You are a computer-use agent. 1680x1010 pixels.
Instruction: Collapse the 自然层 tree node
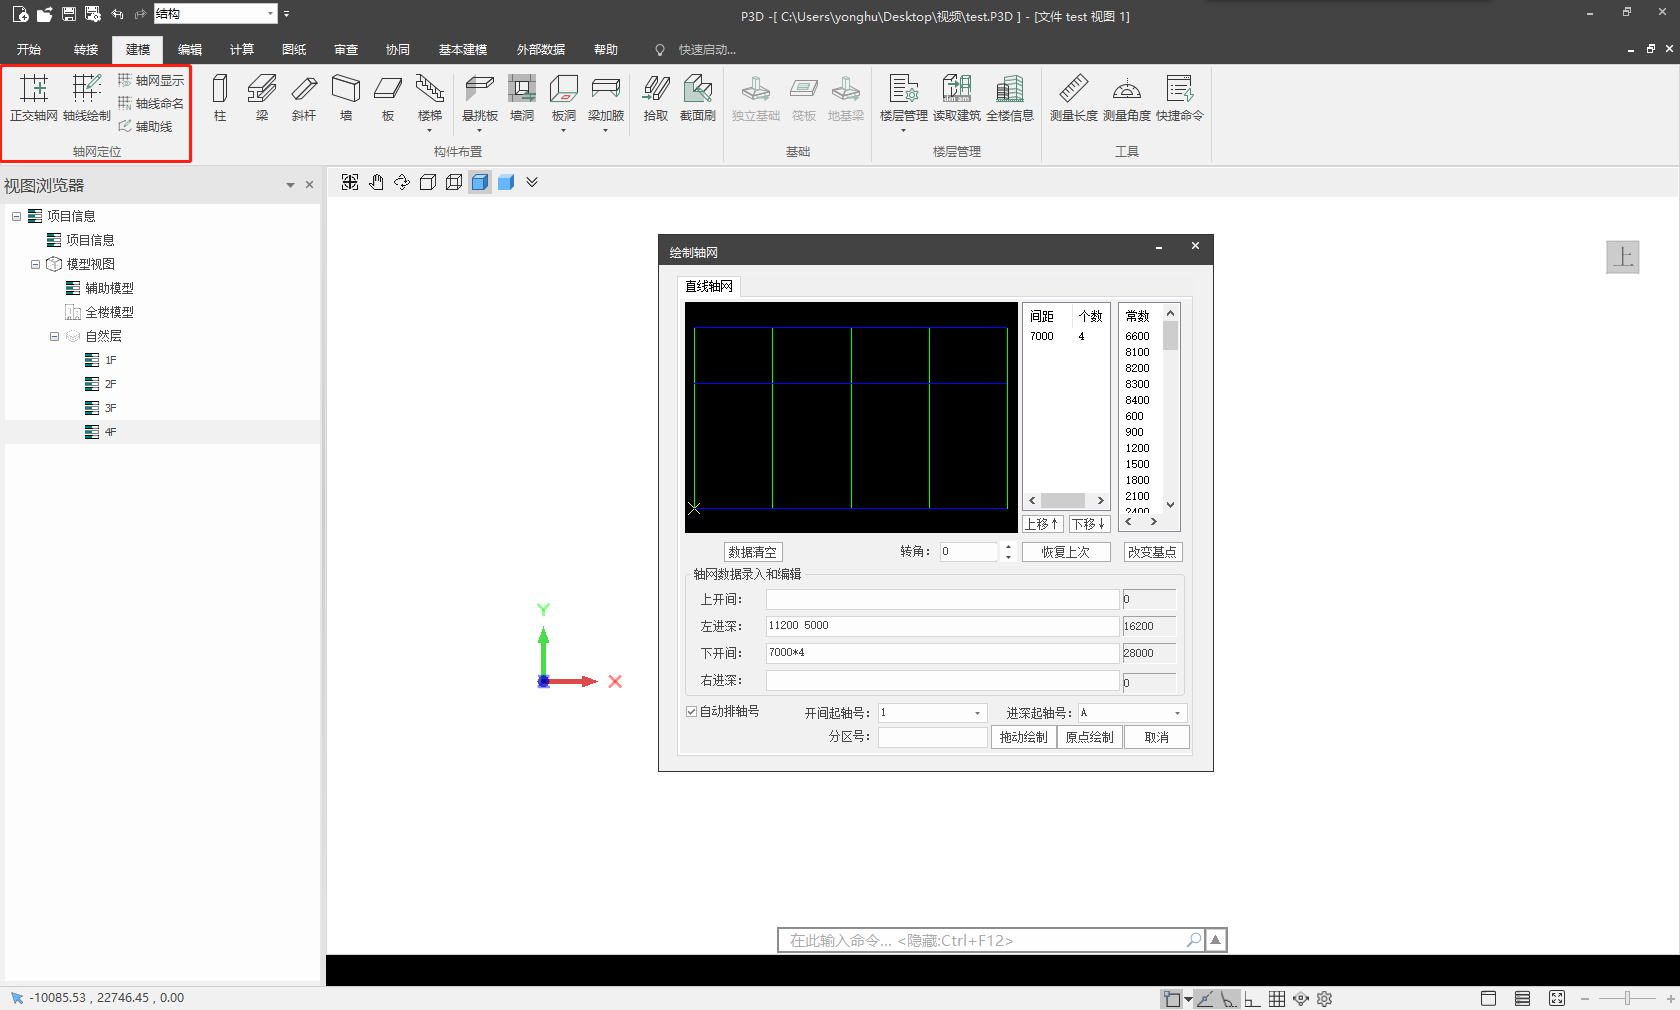pyautogui.click(x=55, y=337)
